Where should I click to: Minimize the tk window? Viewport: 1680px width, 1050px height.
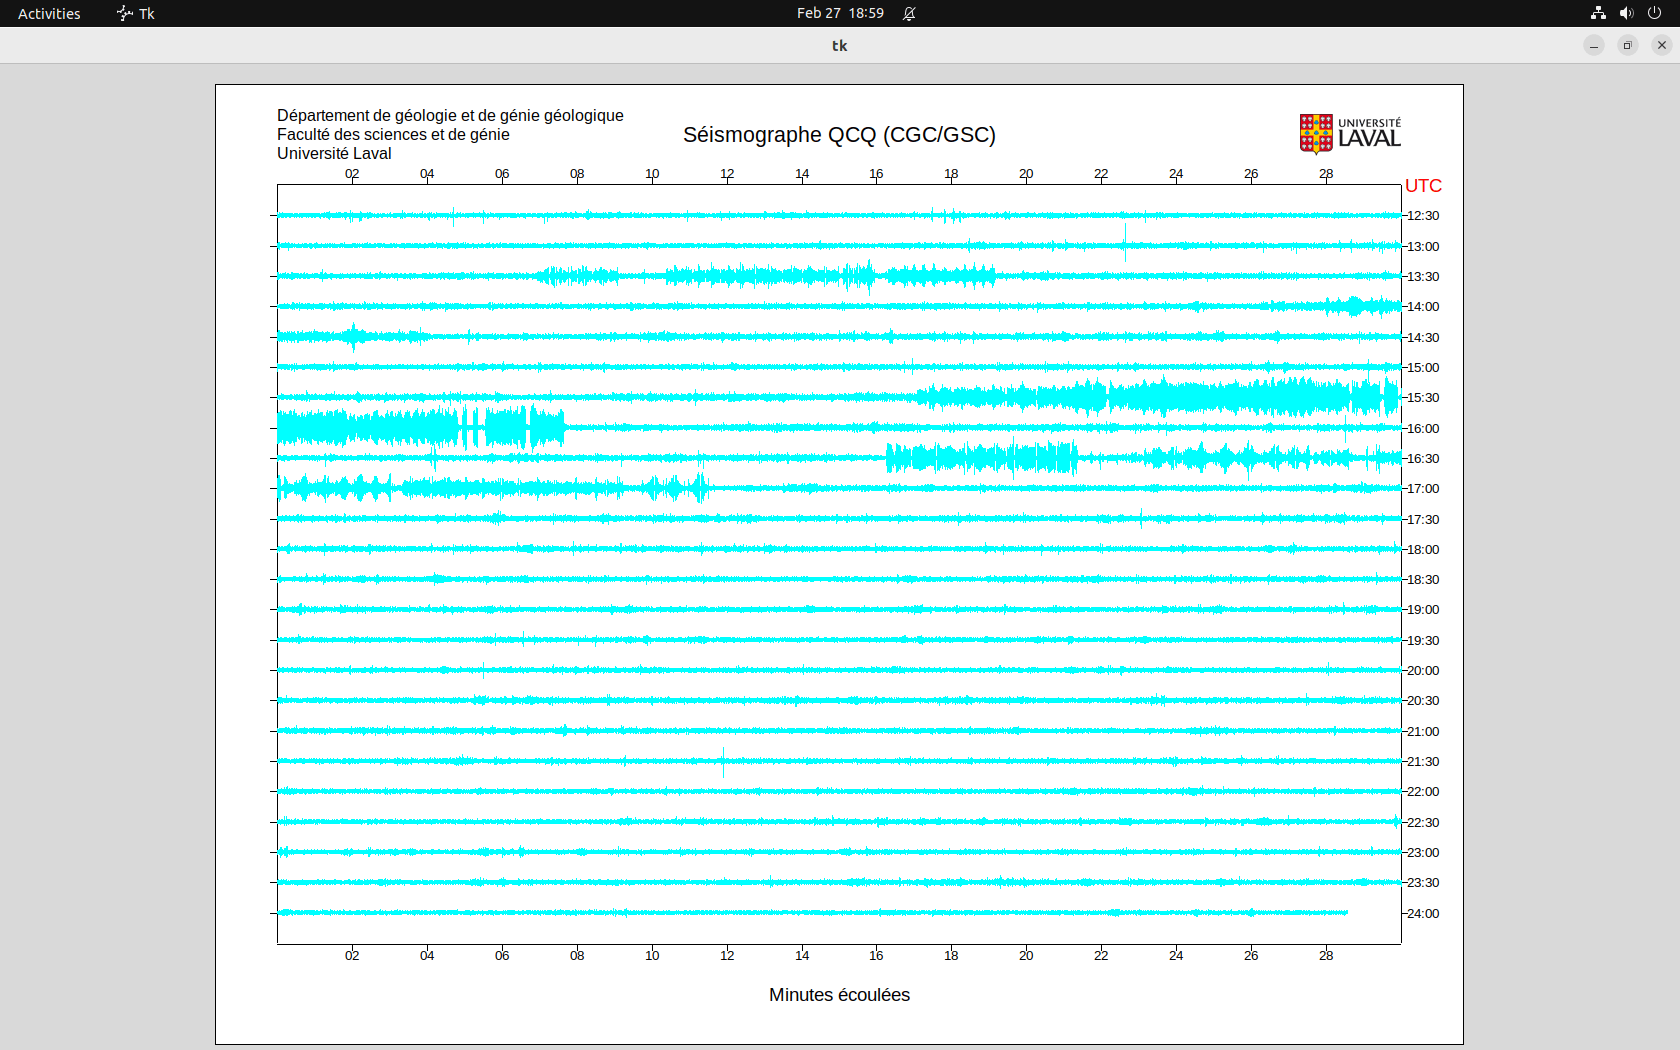(x=1594, y=45)
